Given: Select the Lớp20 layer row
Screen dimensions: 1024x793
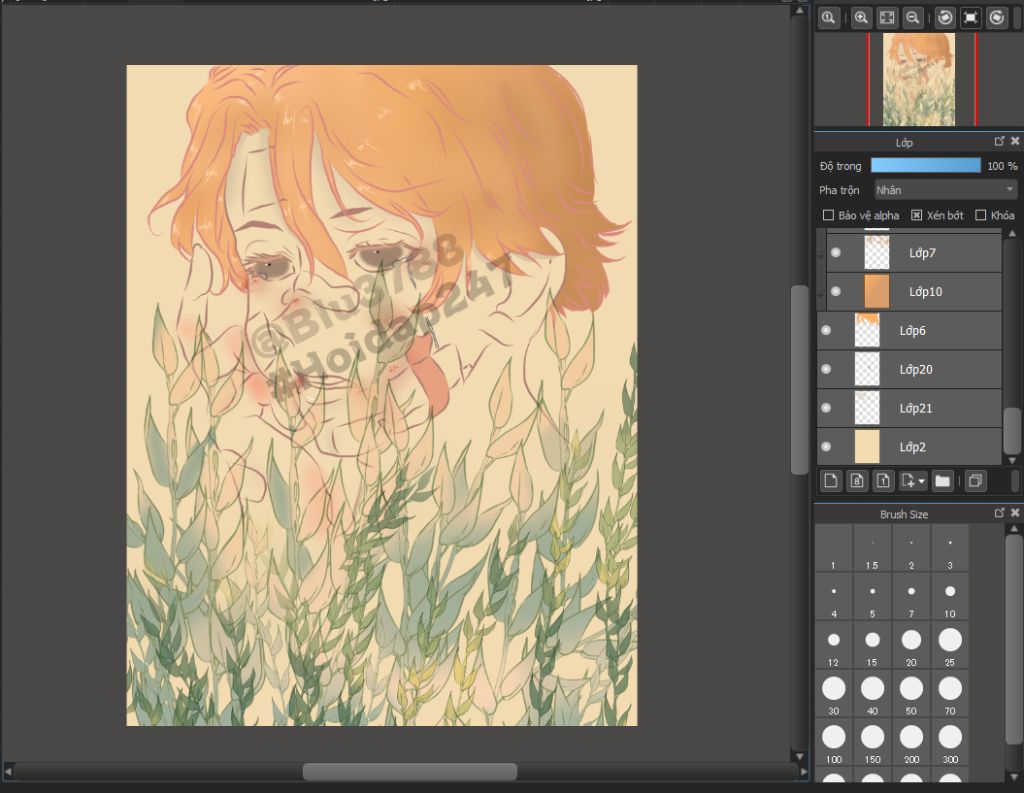Looking at the screenshot, I should pyautogui.click(x=910, y=369).
